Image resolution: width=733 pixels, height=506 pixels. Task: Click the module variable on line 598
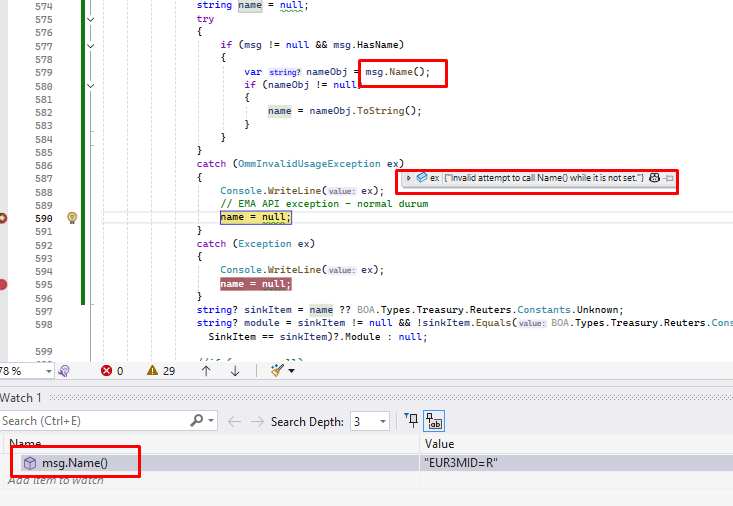coord(262,323)
